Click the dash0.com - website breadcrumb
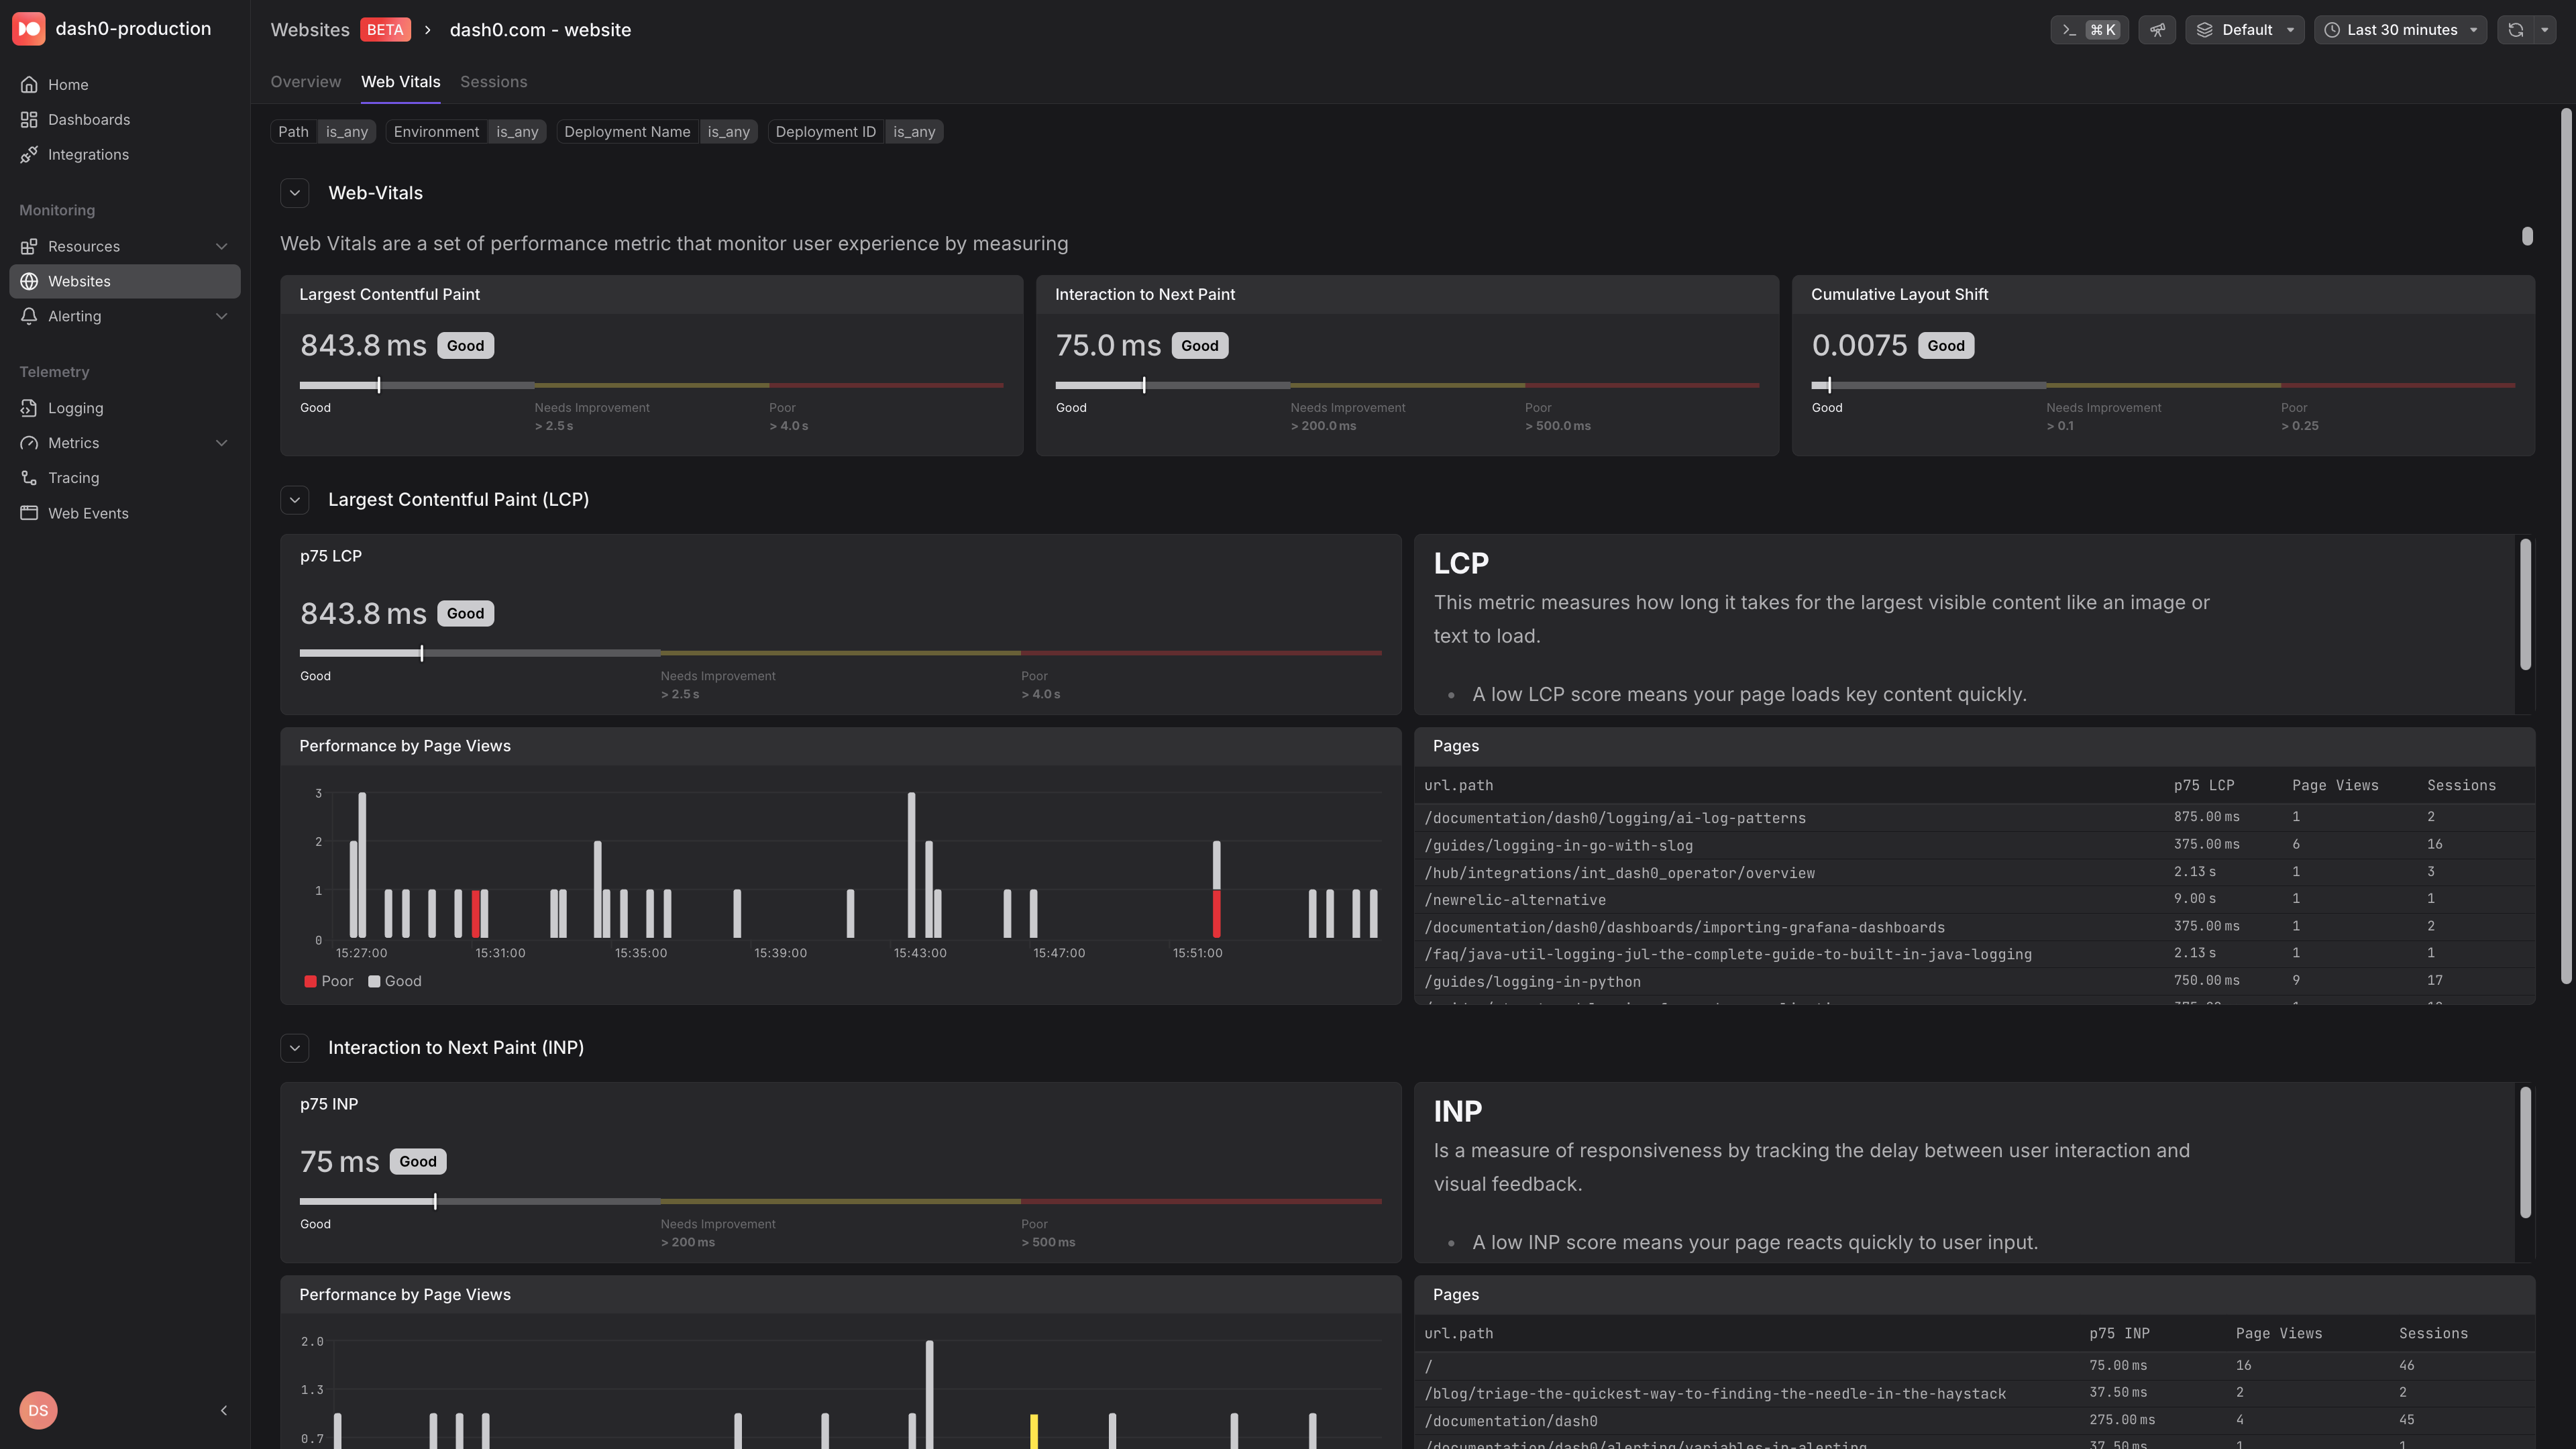Viewport: 2576px width, 1449px height. click(540, 30)
